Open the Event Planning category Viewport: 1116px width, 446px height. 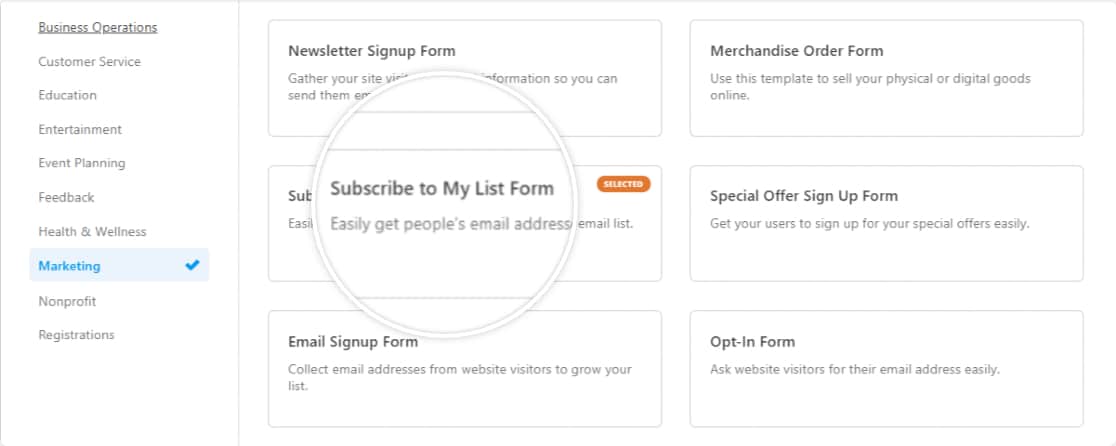(82, 163)
